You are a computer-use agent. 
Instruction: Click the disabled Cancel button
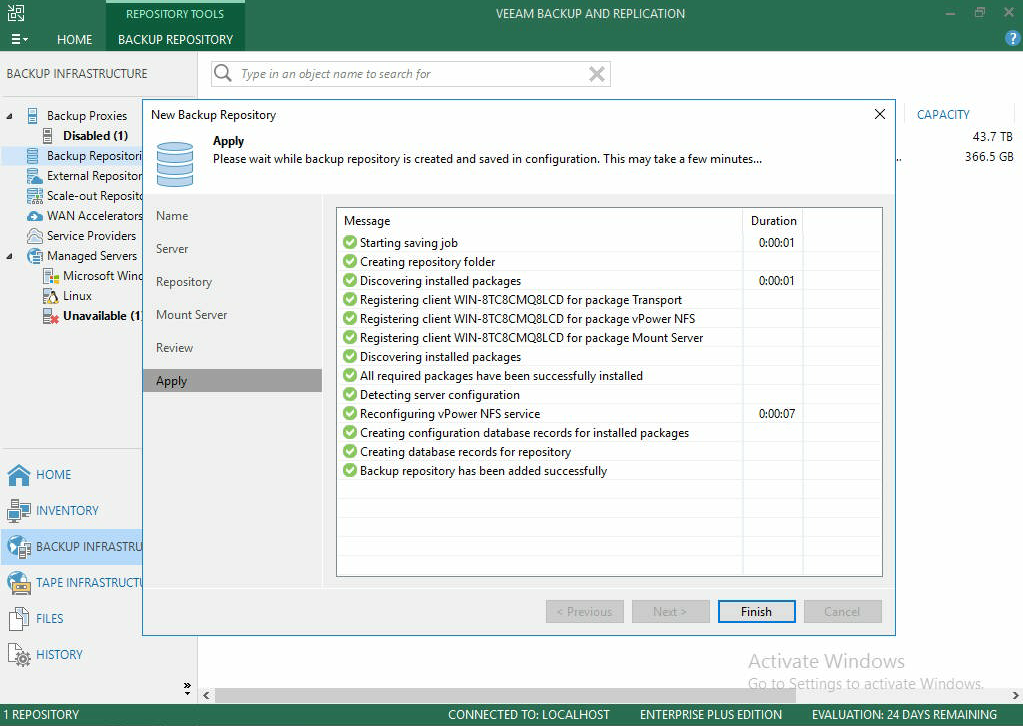pyautogui.click(x=842, y=612)
